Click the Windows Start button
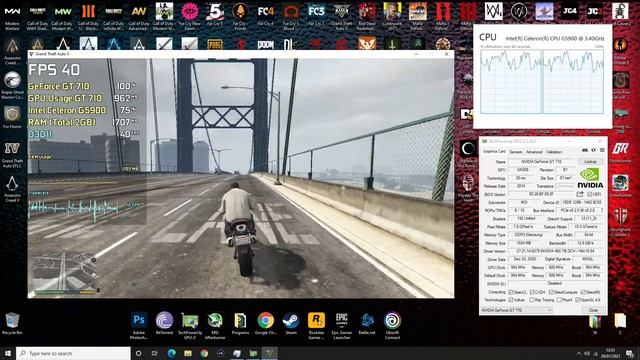 pyautogui.click(x=8, y=353)
